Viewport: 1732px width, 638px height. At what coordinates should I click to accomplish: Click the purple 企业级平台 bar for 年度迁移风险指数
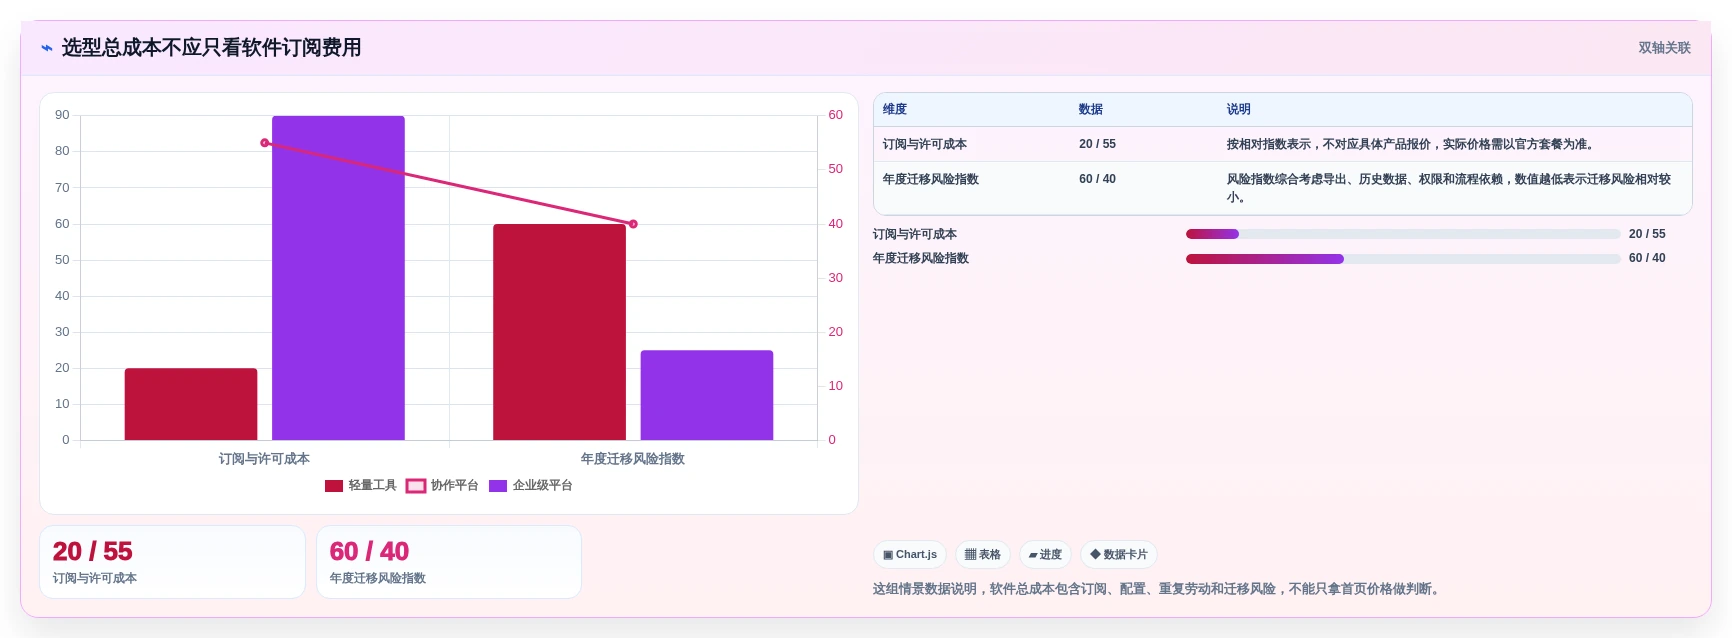(707, 395)
